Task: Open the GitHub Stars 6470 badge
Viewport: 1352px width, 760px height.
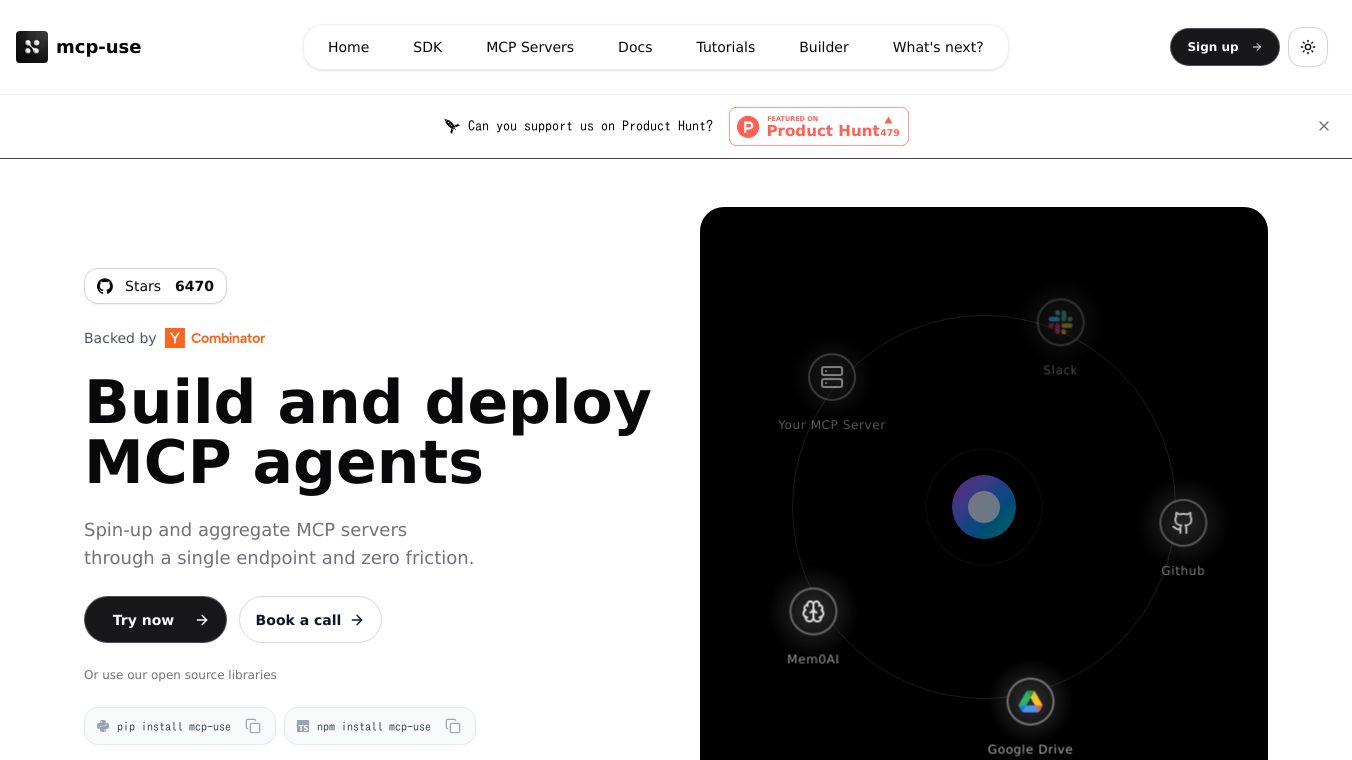Action: [155, 286]
